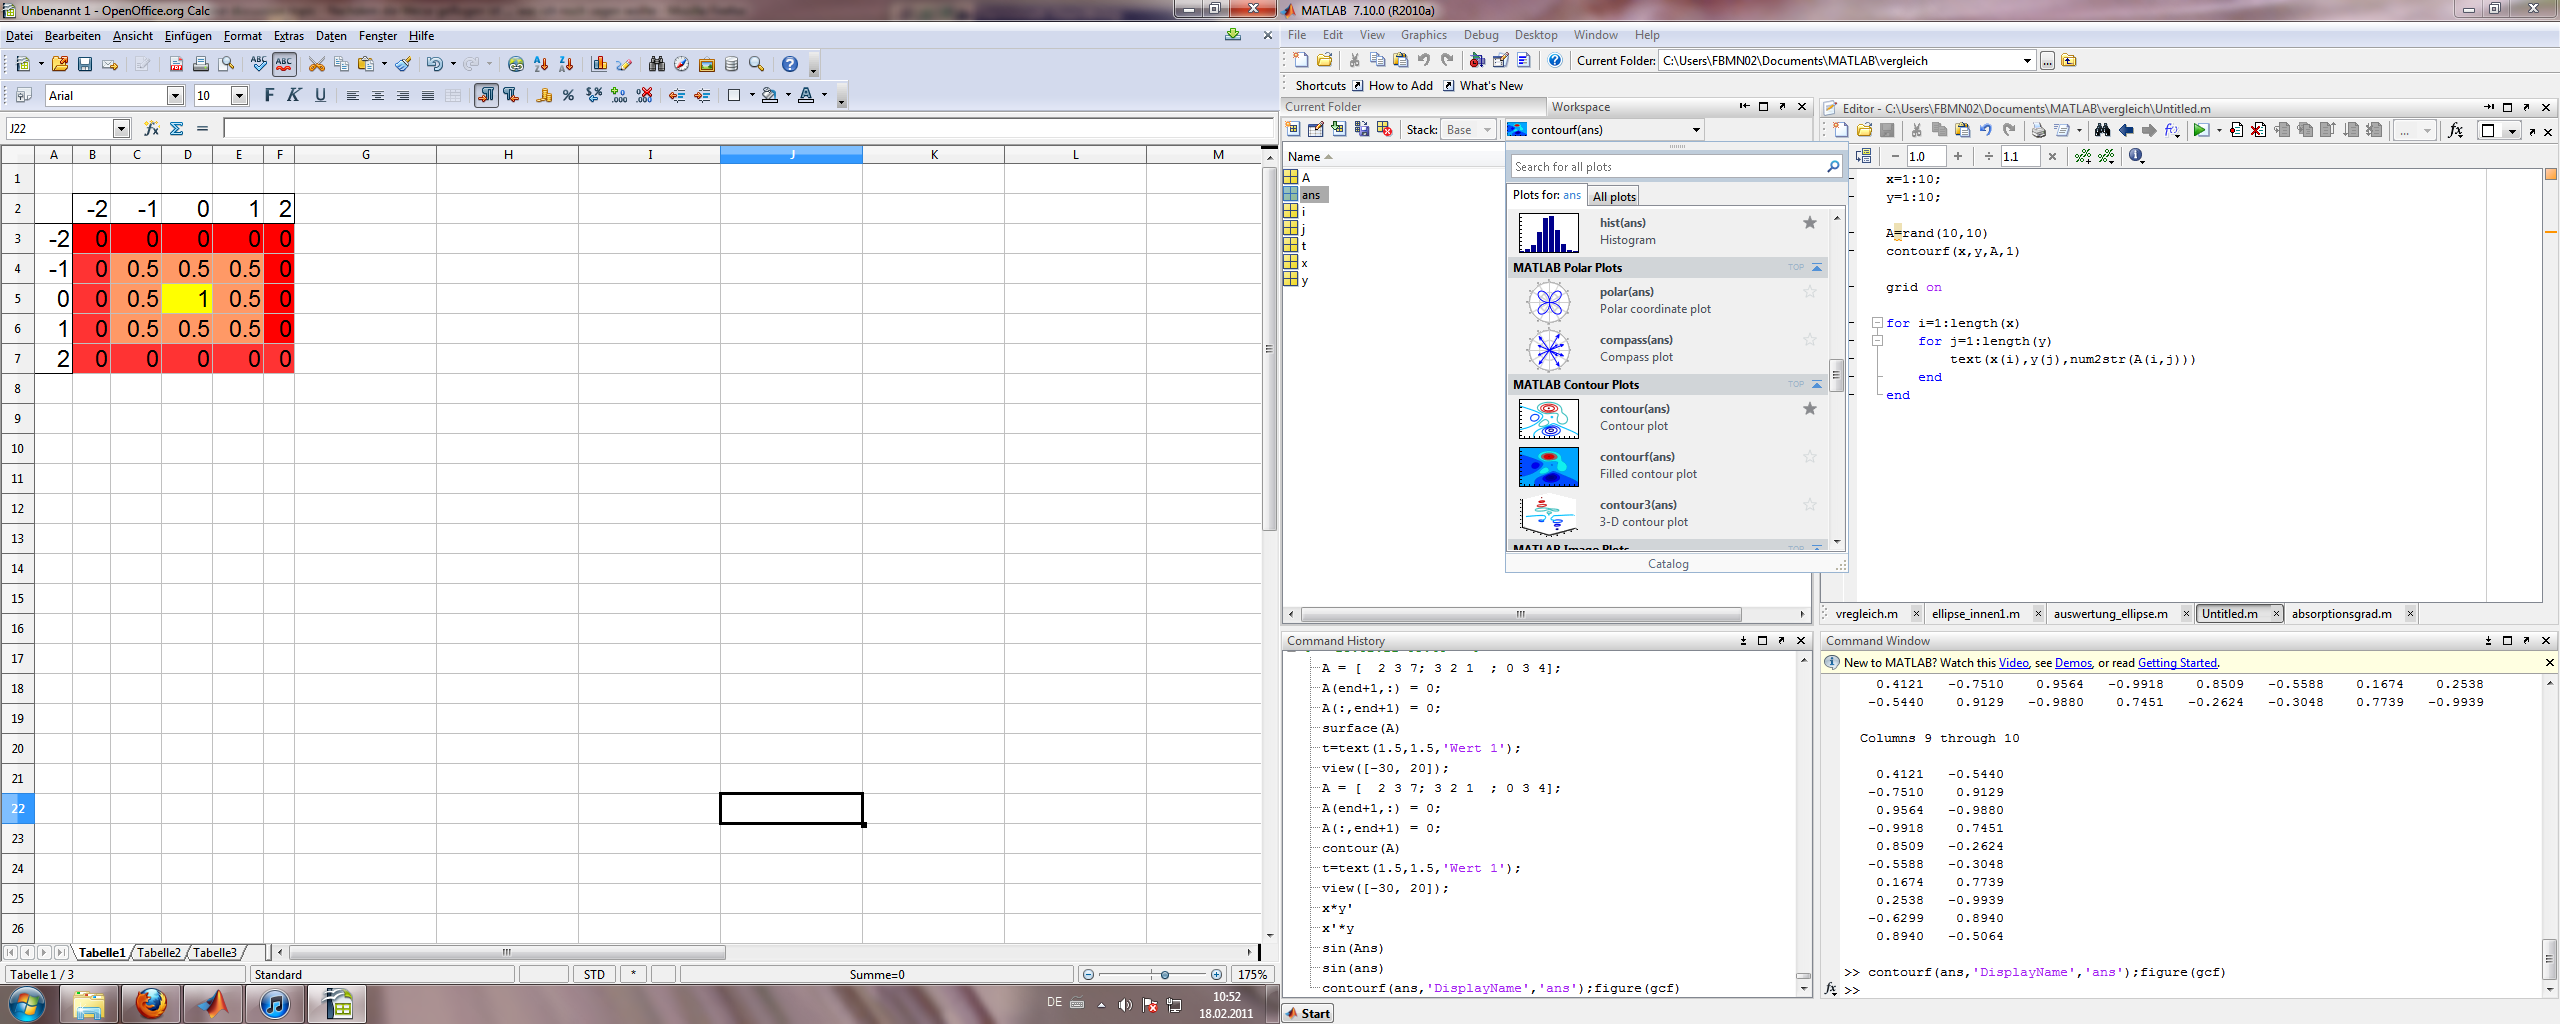Image resolution: width=2560 pixels, height=1024 pixels.
Task: Open the Current Folder path dropdown
Action: tap(2026, 61)
